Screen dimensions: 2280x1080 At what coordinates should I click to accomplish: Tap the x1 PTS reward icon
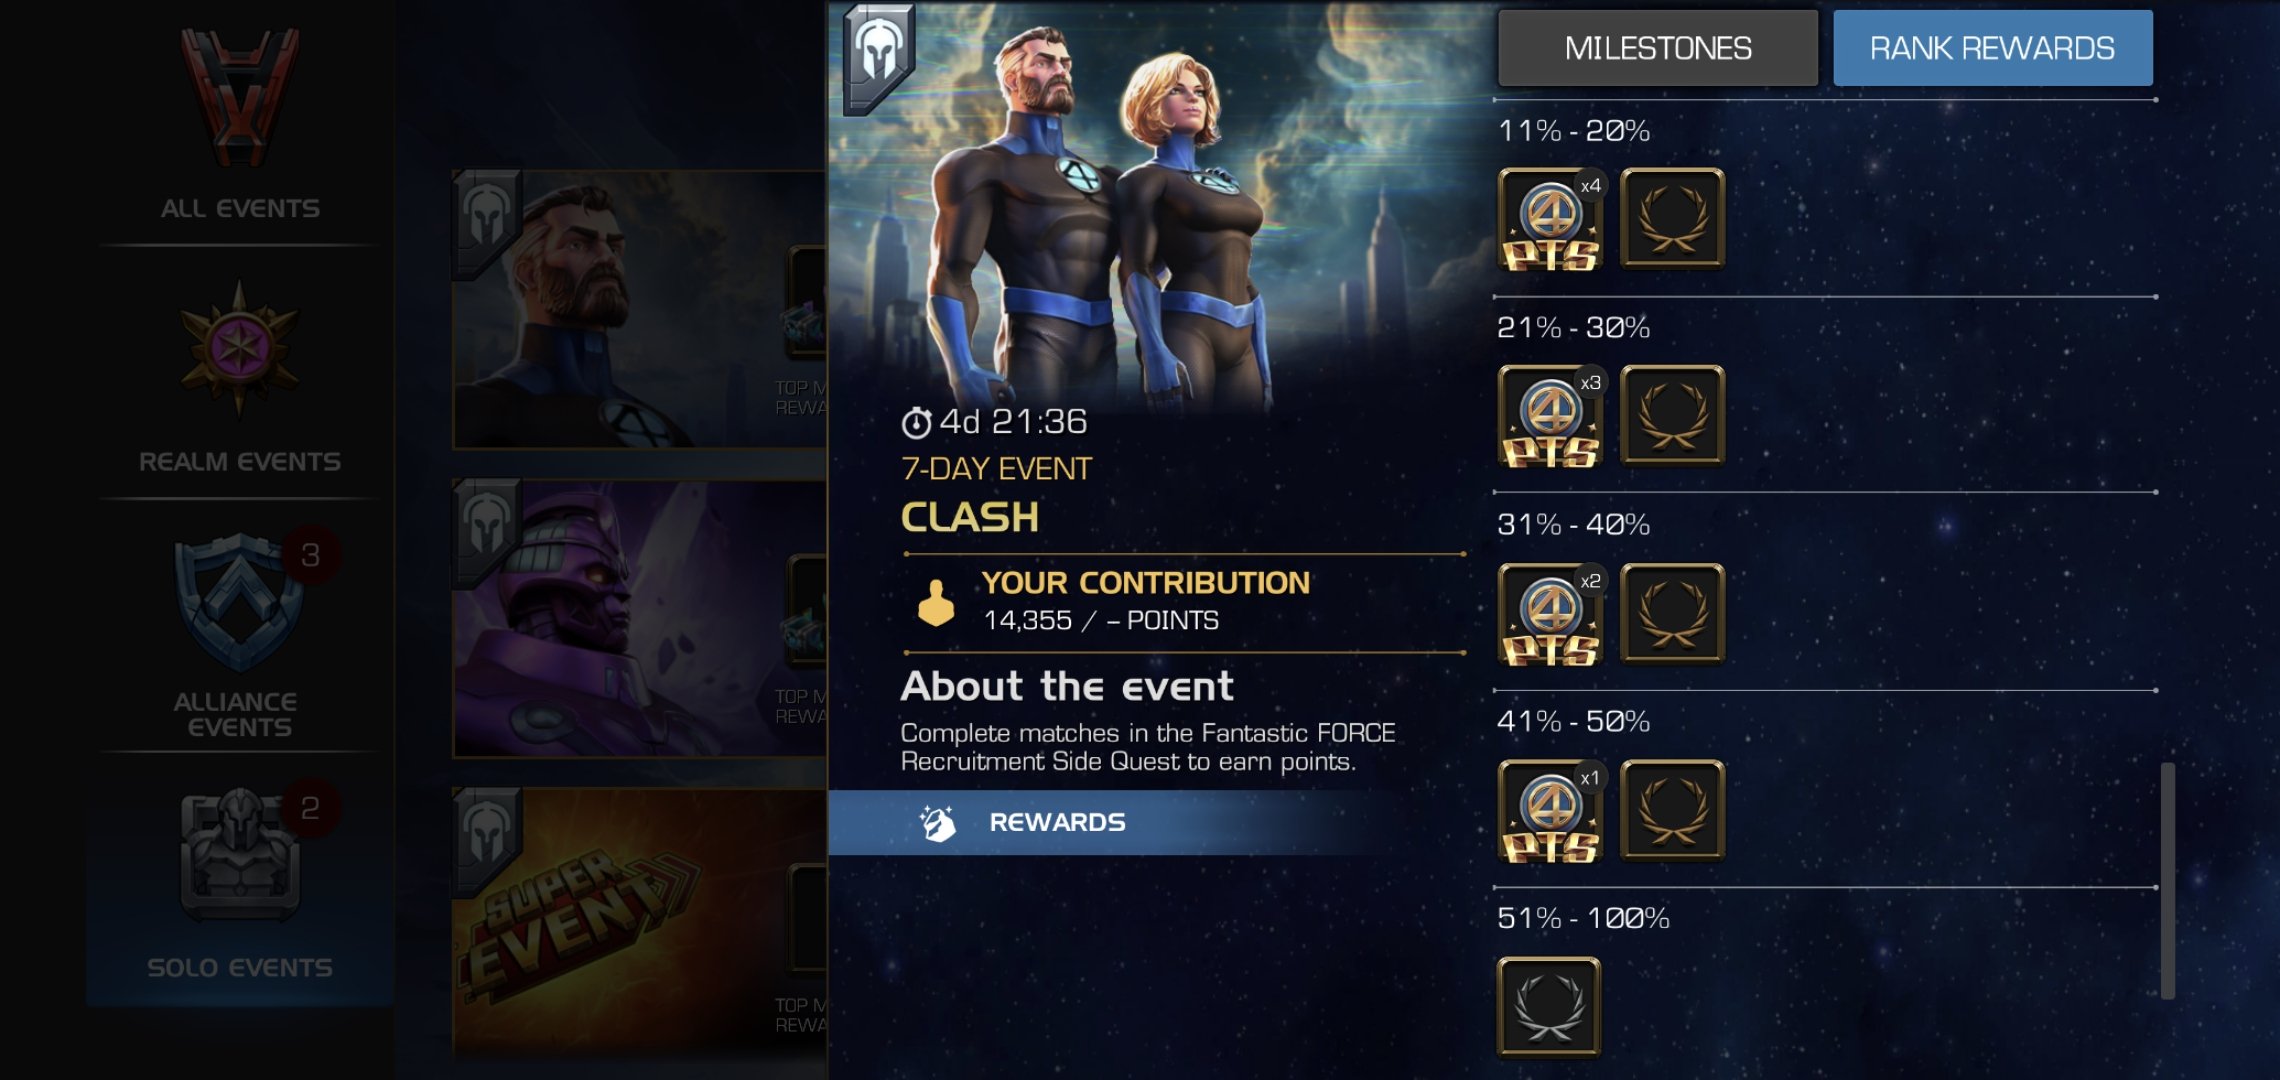click(x=1551, y=811)
